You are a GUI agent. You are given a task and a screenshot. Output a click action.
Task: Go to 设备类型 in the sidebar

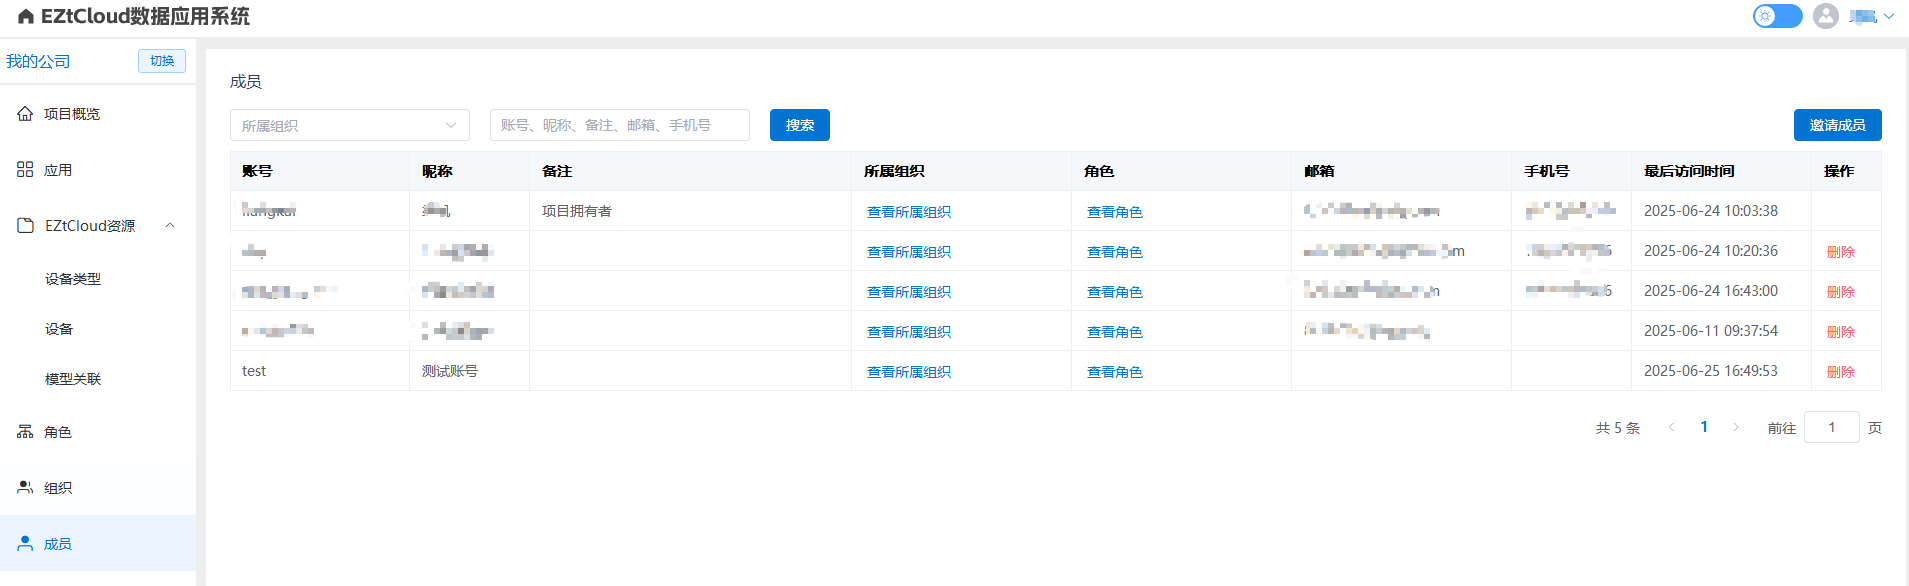(73, 279)
